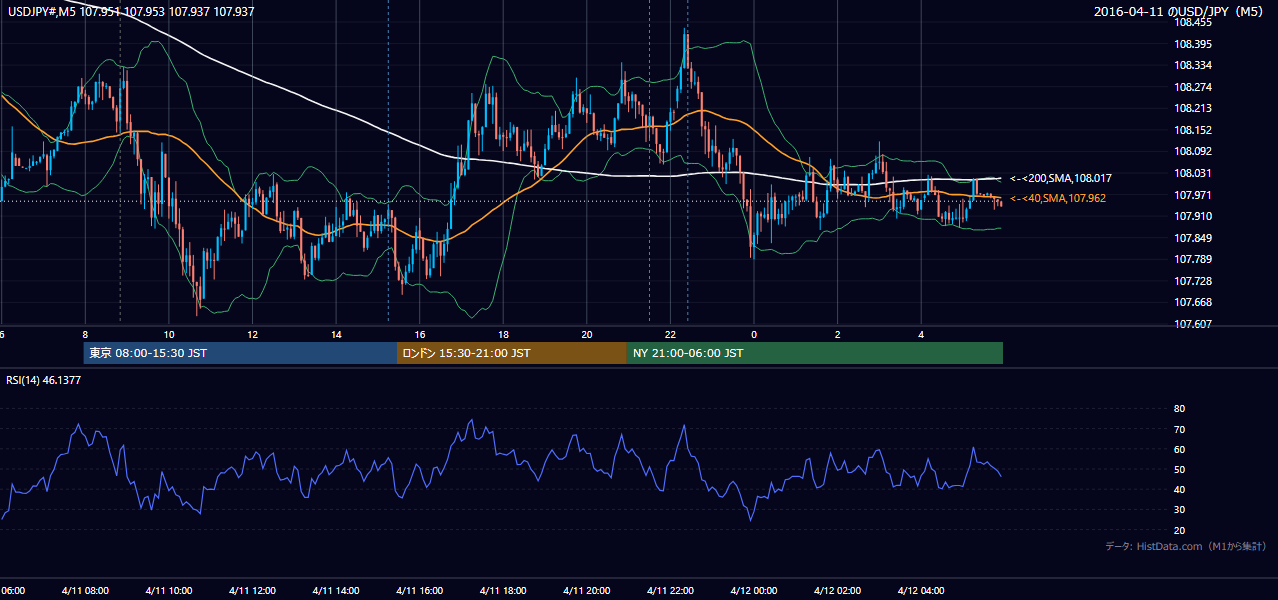1278x600 pixels.
Task: Click hour tick 20 under the price chart
Action: point(587,335)
